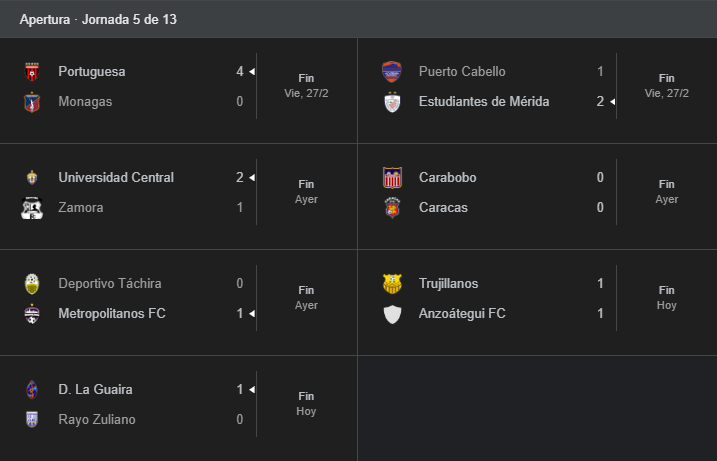View Portuguesa vs Monagas match status
The width and height of the screenshot is (717, 461).
pyautogui.click(x=307, y=86)
